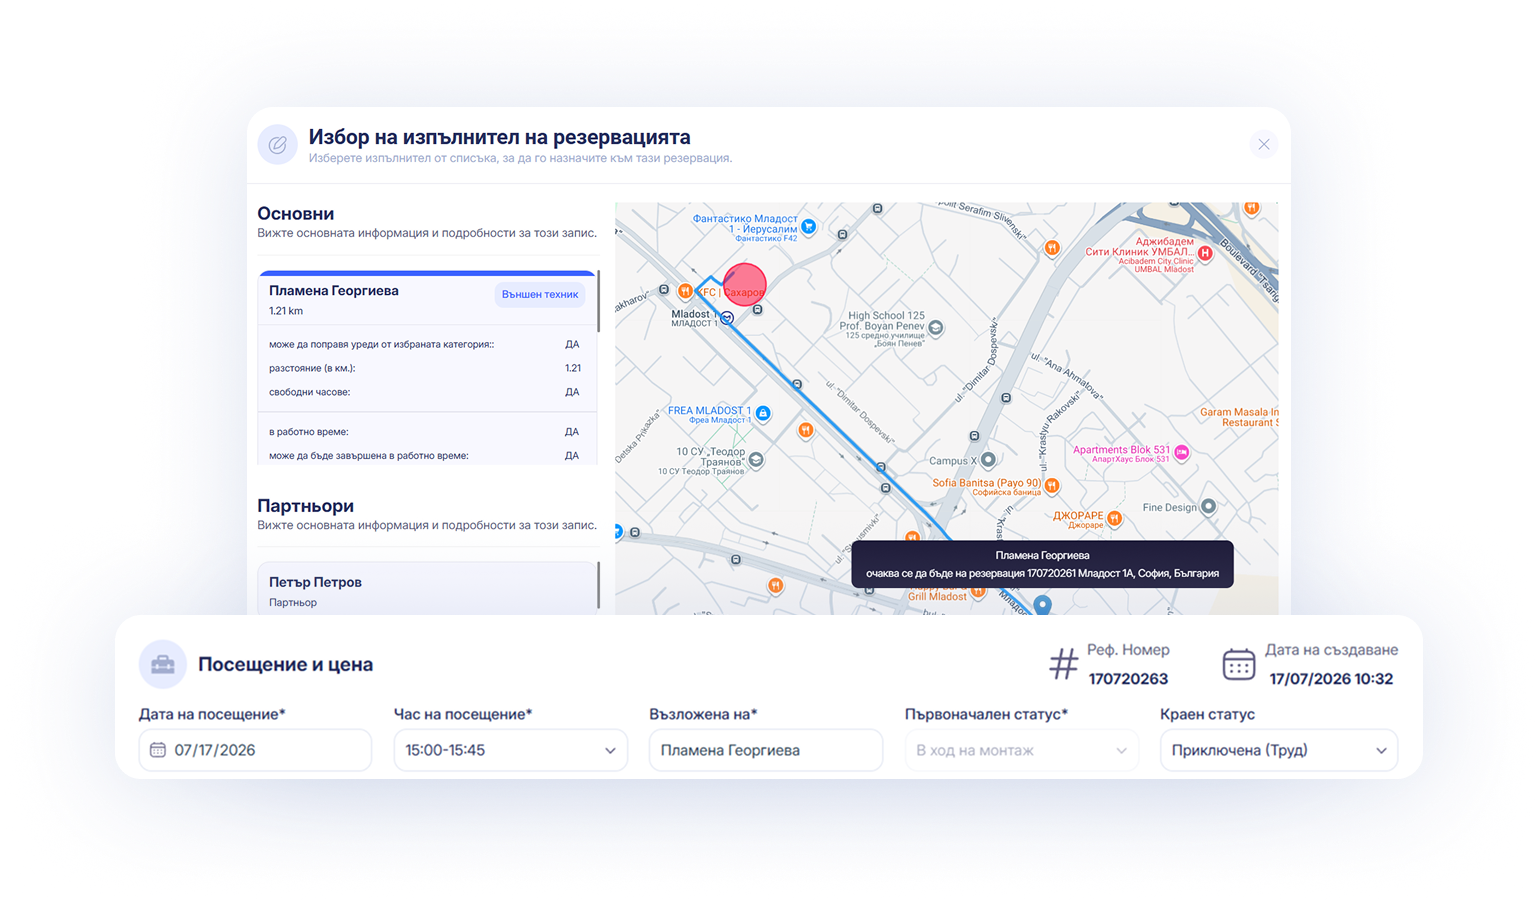Viewport: 1538px width, 902px height.
Task: Click the Сити Клиник hospital pin
Action: click(x=1206, y=253)
